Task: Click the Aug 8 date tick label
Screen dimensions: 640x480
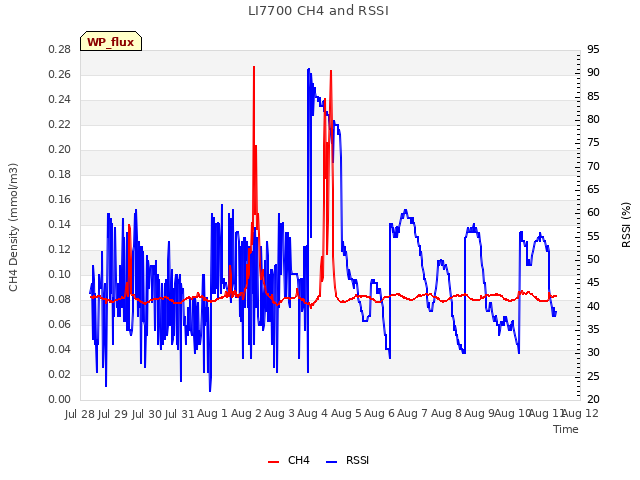Action: coord(446,413)
